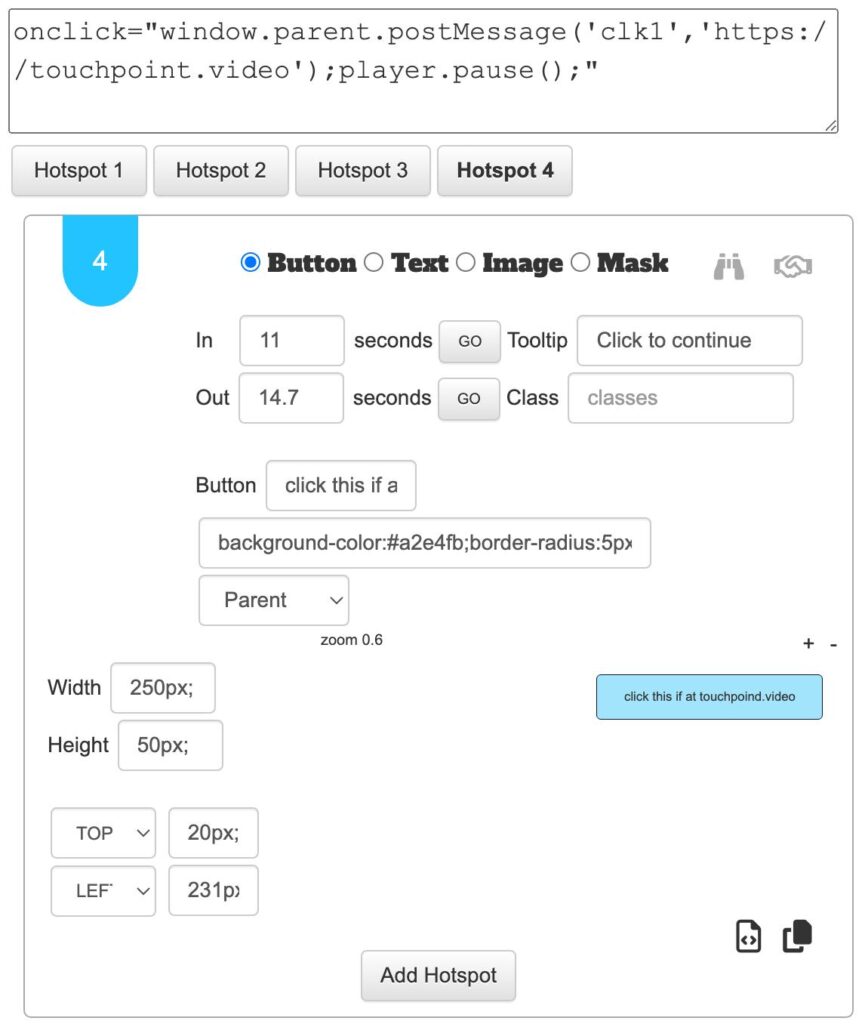The height and width of the screenshot is (1024, 865).
Task: Click the textarea resize handle
Action: [x=830, y=126]
